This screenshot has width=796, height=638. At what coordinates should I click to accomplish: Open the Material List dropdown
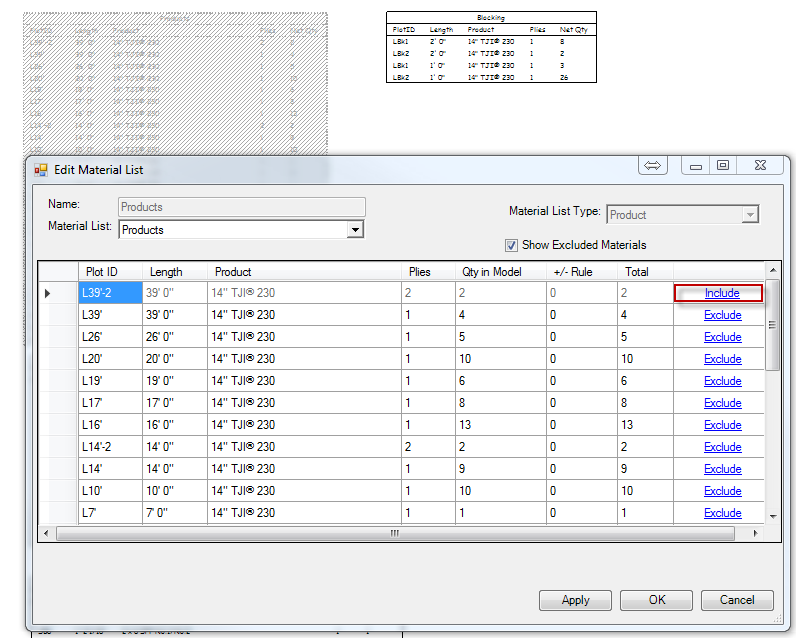[x=355, y=230]
